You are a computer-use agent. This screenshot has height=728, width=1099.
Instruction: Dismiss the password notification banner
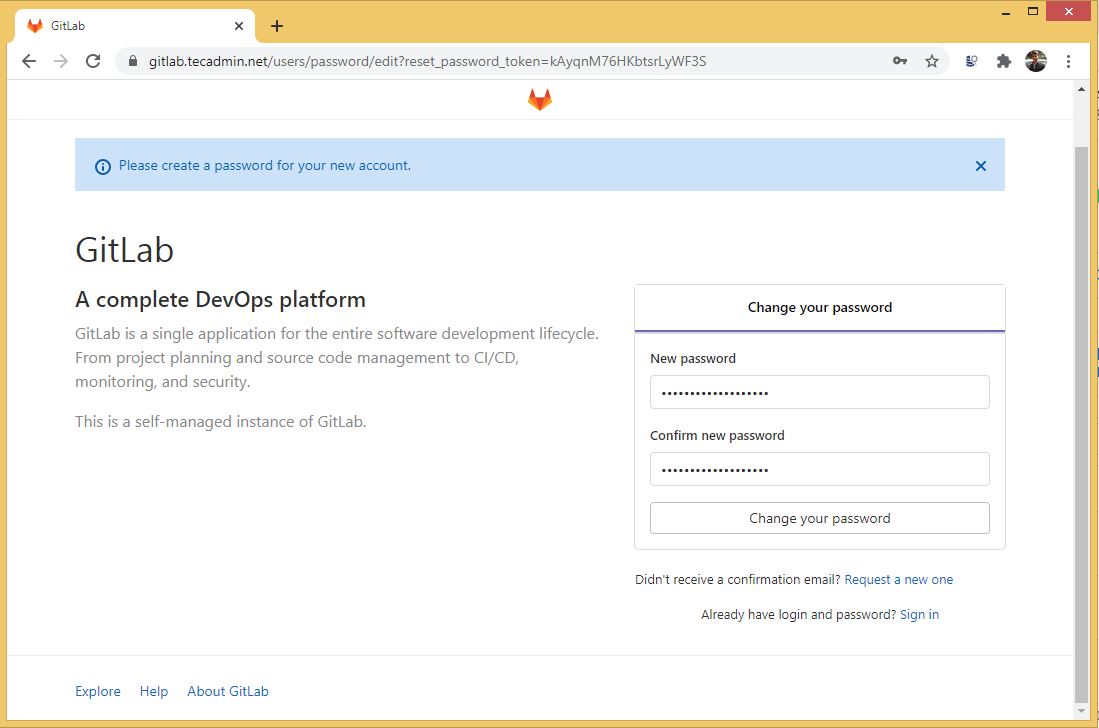pyautogui.click(x=980, y=166)
